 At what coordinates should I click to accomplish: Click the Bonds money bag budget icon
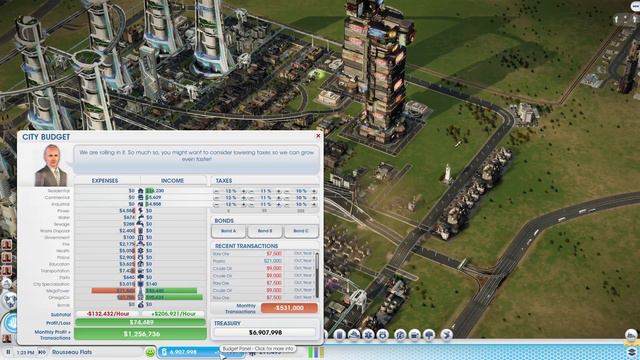(x=140, y=304)
